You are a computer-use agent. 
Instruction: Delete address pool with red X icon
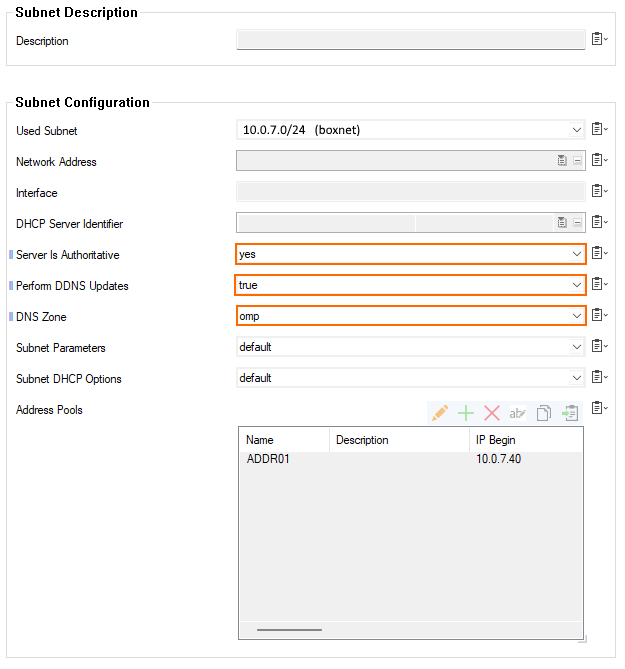(x=492, y=413)
